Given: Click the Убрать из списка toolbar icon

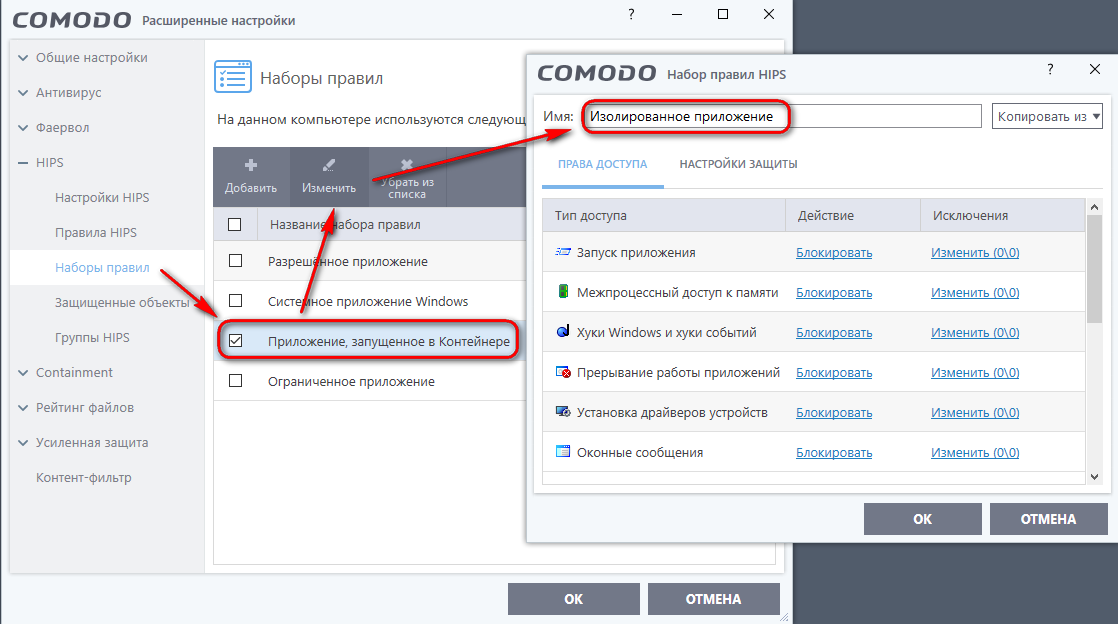Looking at the screenshot, I should coord(406,165).
